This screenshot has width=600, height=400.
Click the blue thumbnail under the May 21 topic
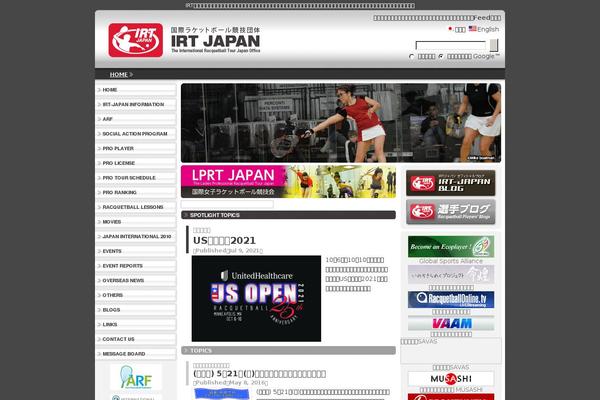(x=222, y=394)
